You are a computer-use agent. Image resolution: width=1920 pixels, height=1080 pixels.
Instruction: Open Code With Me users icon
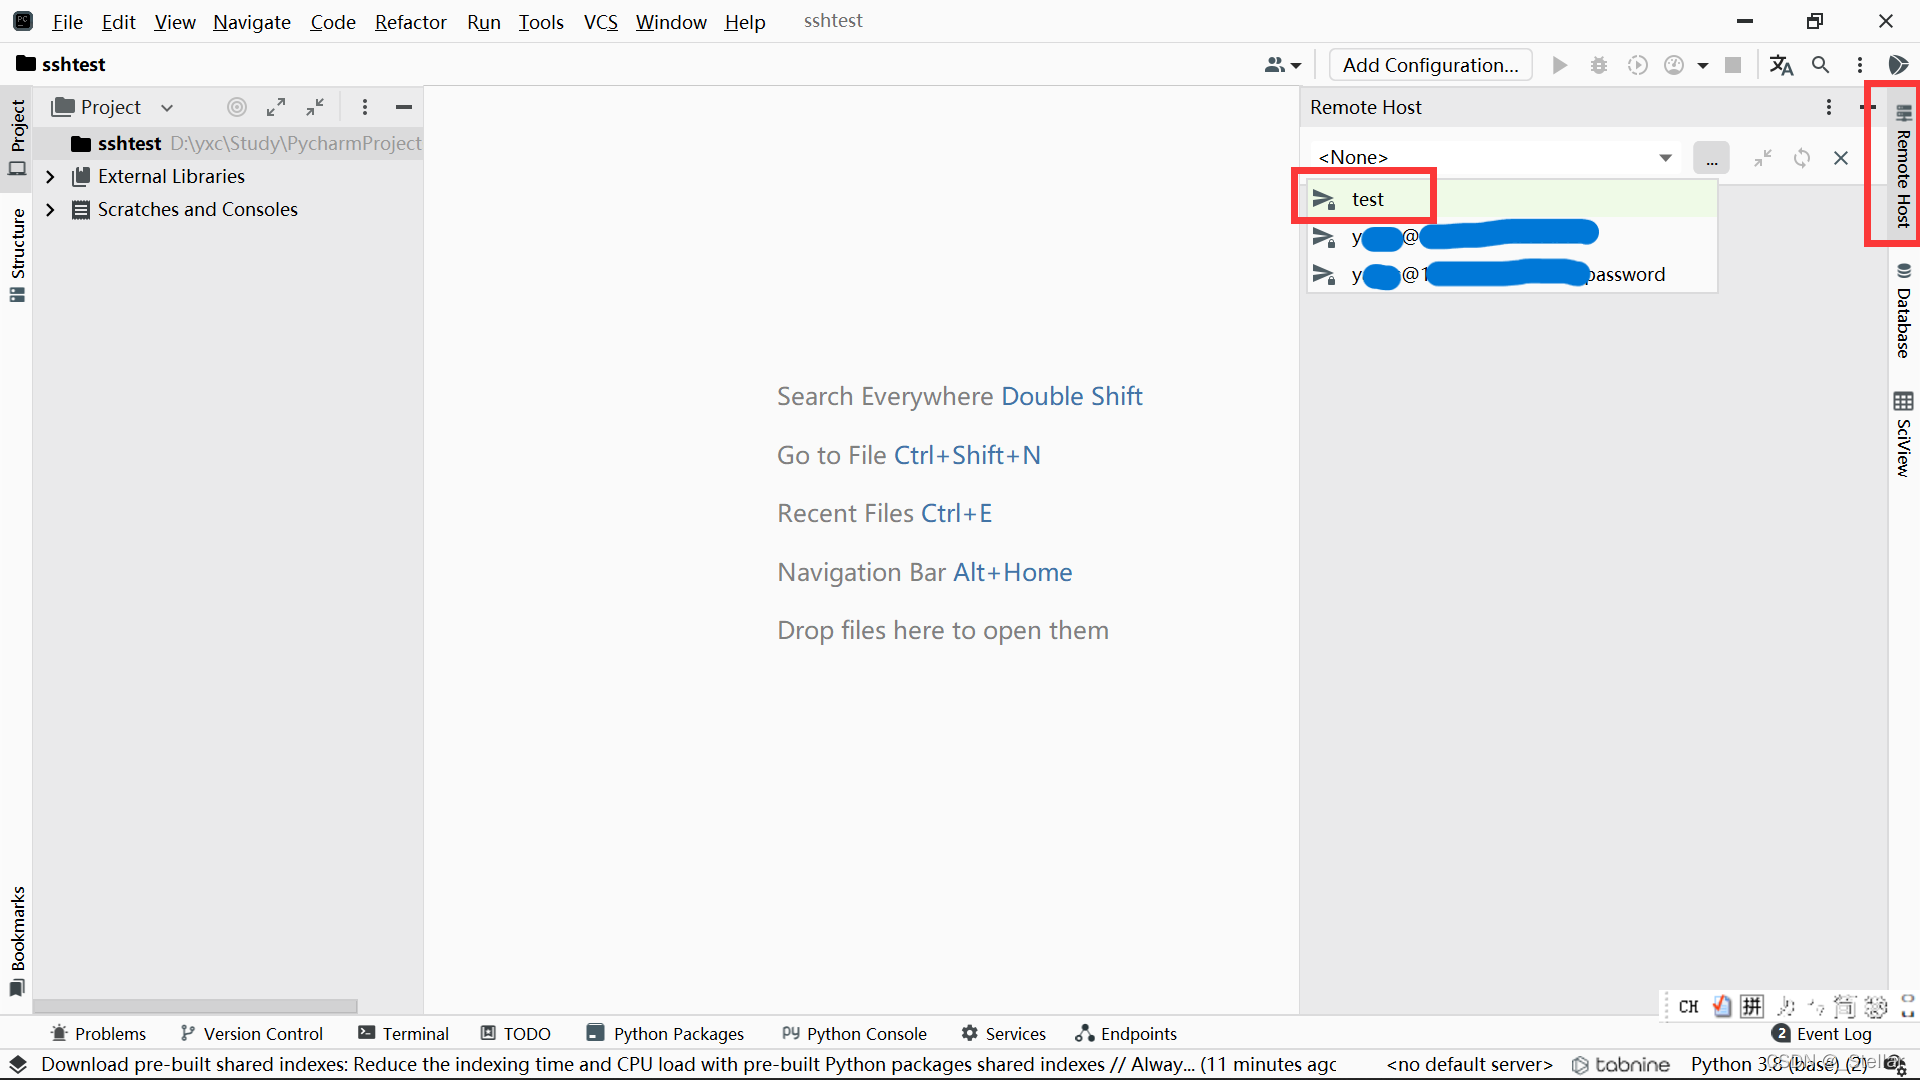point(1282,65)
